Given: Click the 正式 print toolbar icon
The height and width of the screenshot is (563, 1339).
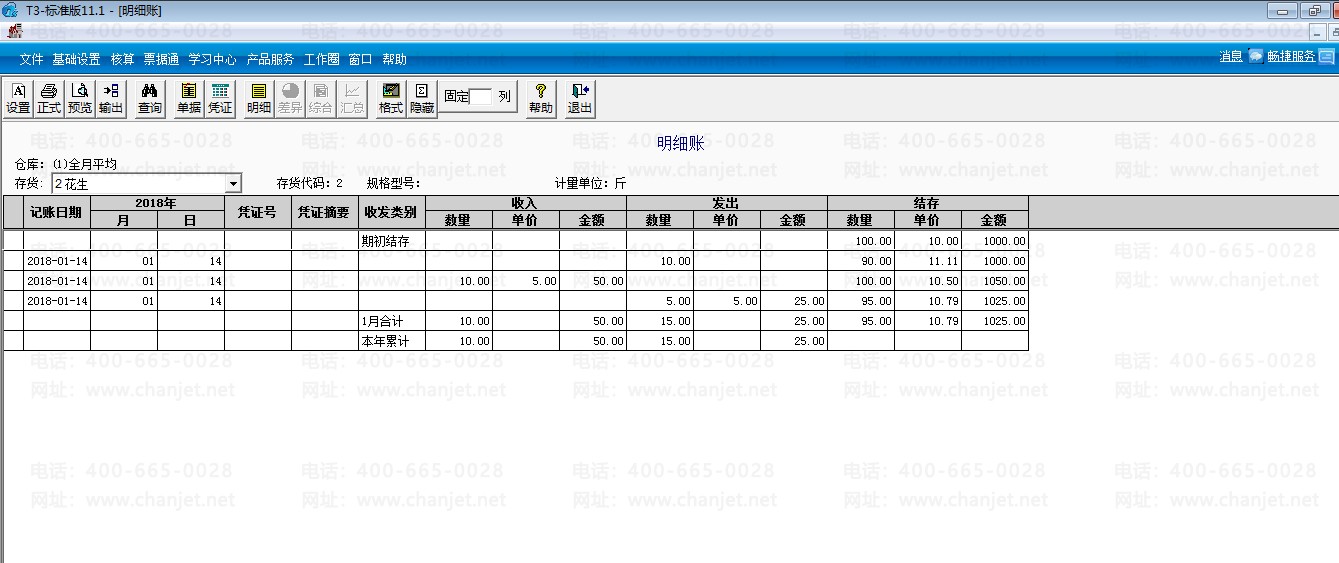Looking at the screenshot, I should (48, 98).
